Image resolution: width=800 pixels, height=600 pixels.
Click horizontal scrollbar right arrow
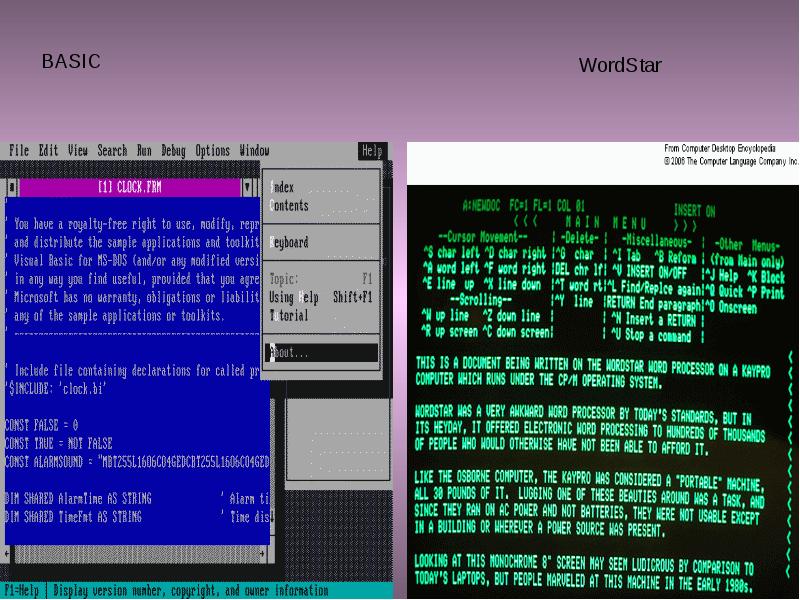pos(262,554)
